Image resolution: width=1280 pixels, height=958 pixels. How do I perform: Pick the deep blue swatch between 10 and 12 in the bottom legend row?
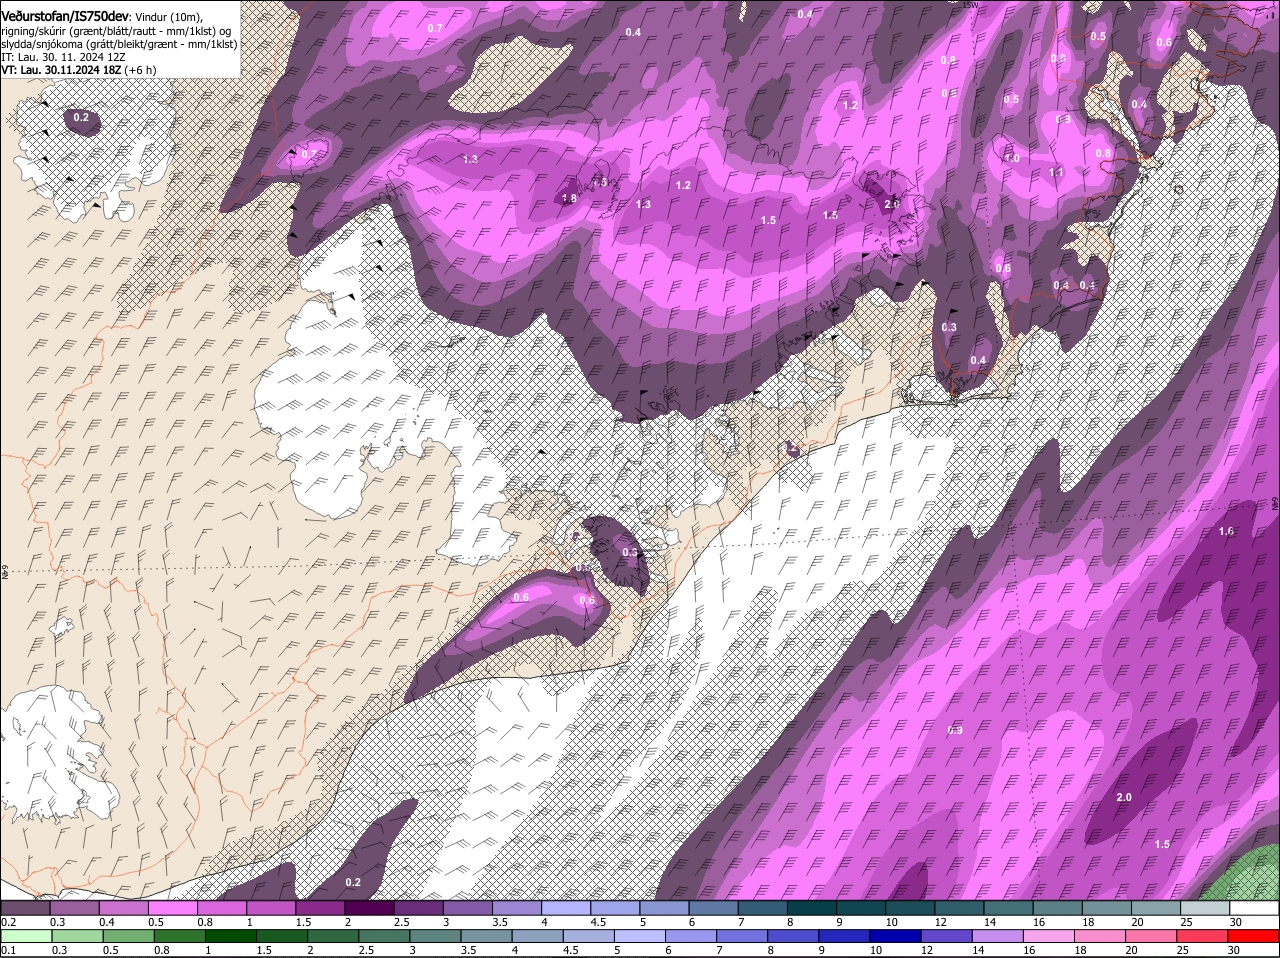(895, 937)
